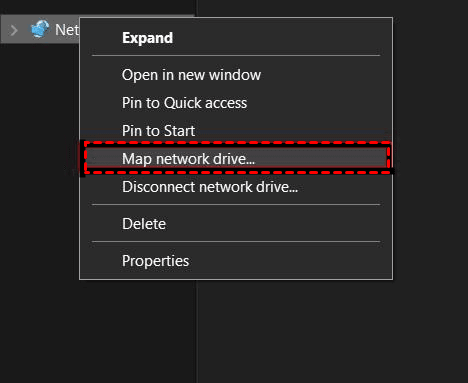Pick the bold default action in the context menu

(x=147, y=38)
